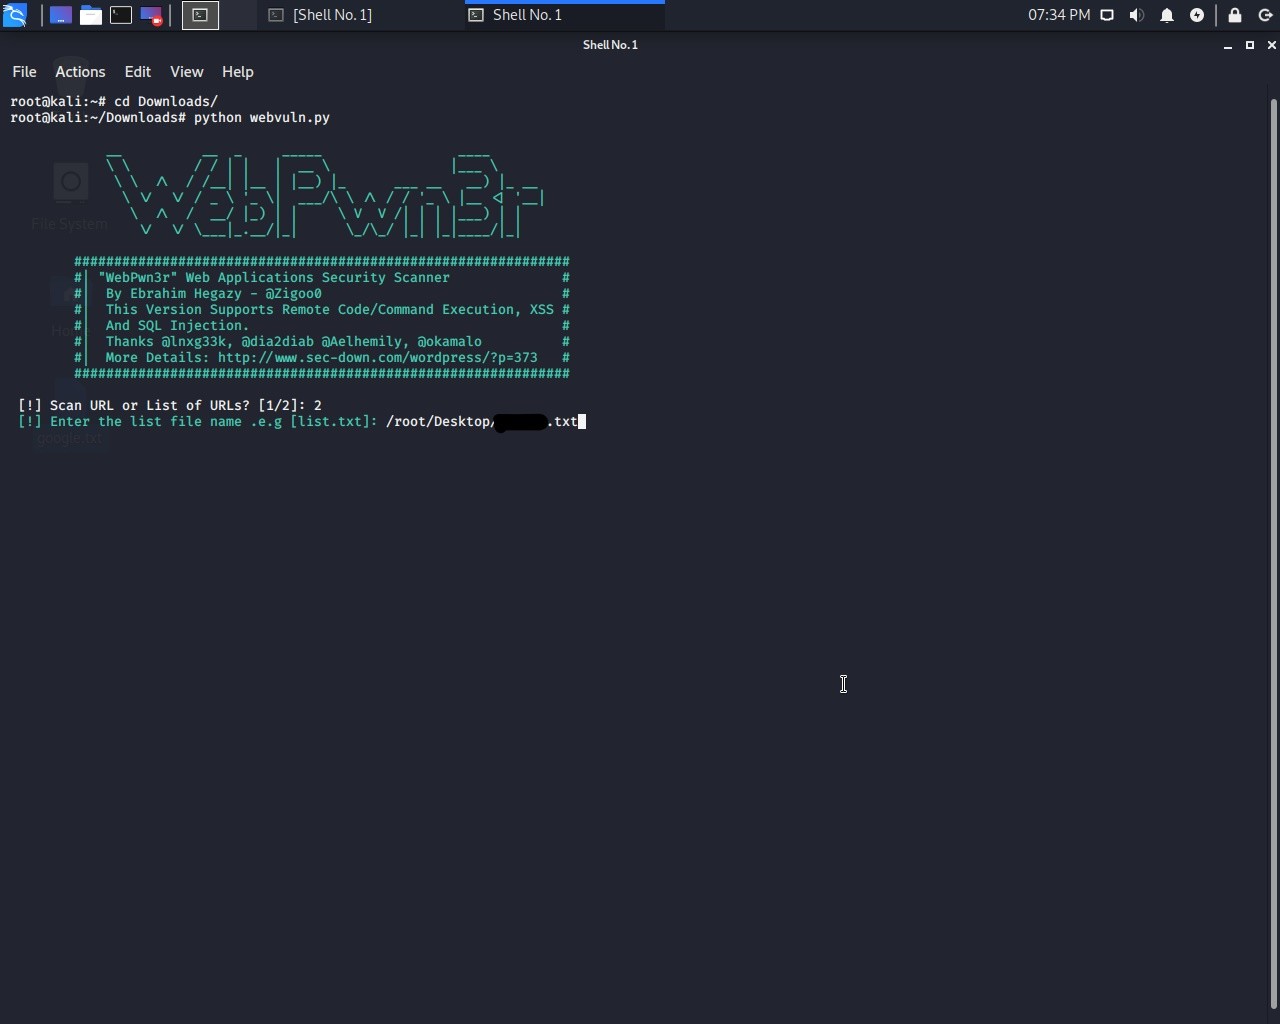Open the Actions menu
Viewport: 1280px width, 1024px height.
80,72
